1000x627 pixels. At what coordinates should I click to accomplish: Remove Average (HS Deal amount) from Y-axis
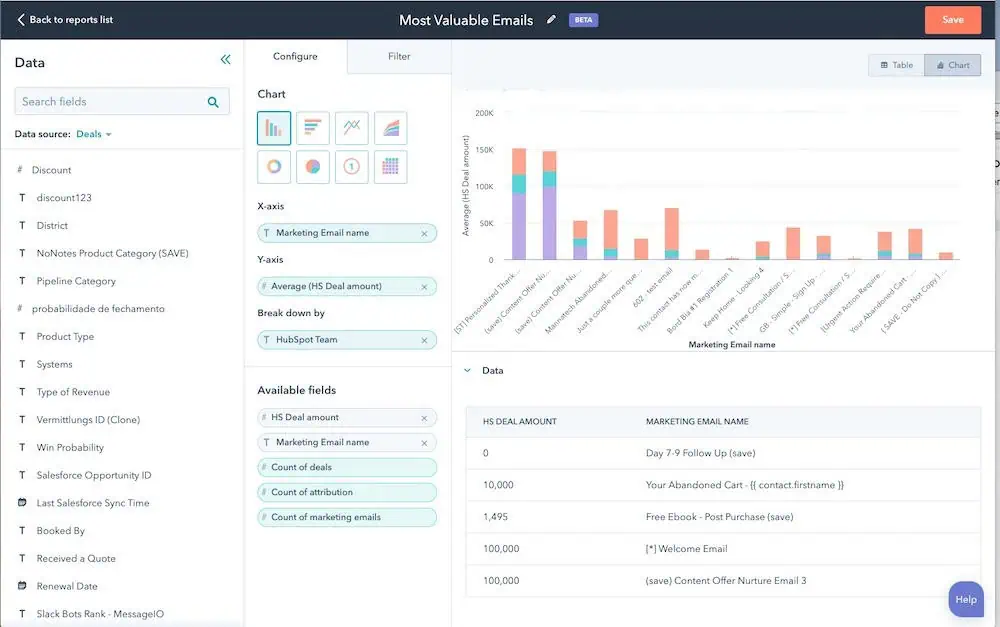click(424, 287)
